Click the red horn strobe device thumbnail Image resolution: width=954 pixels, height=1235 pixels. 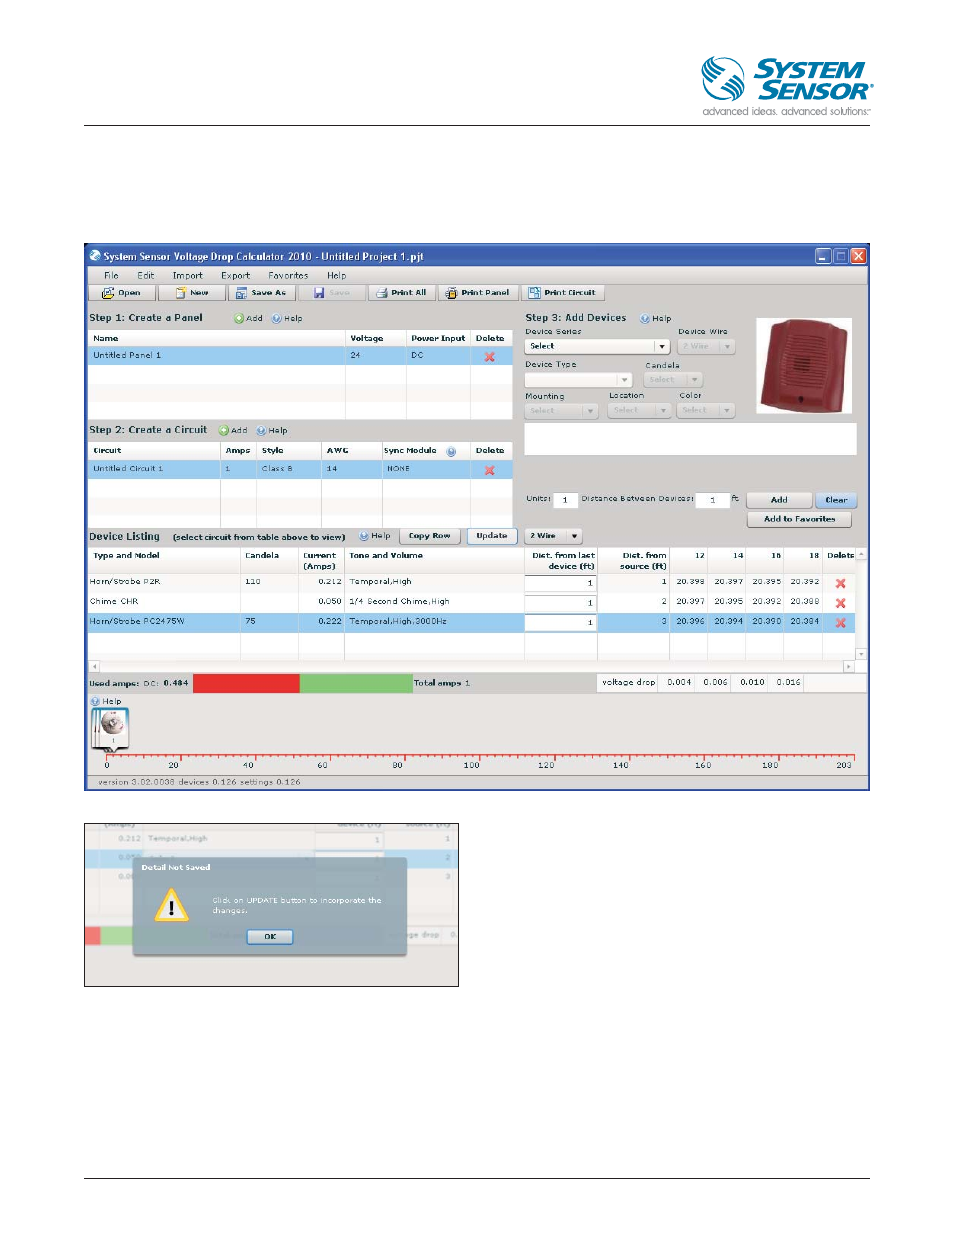[804, 365]
